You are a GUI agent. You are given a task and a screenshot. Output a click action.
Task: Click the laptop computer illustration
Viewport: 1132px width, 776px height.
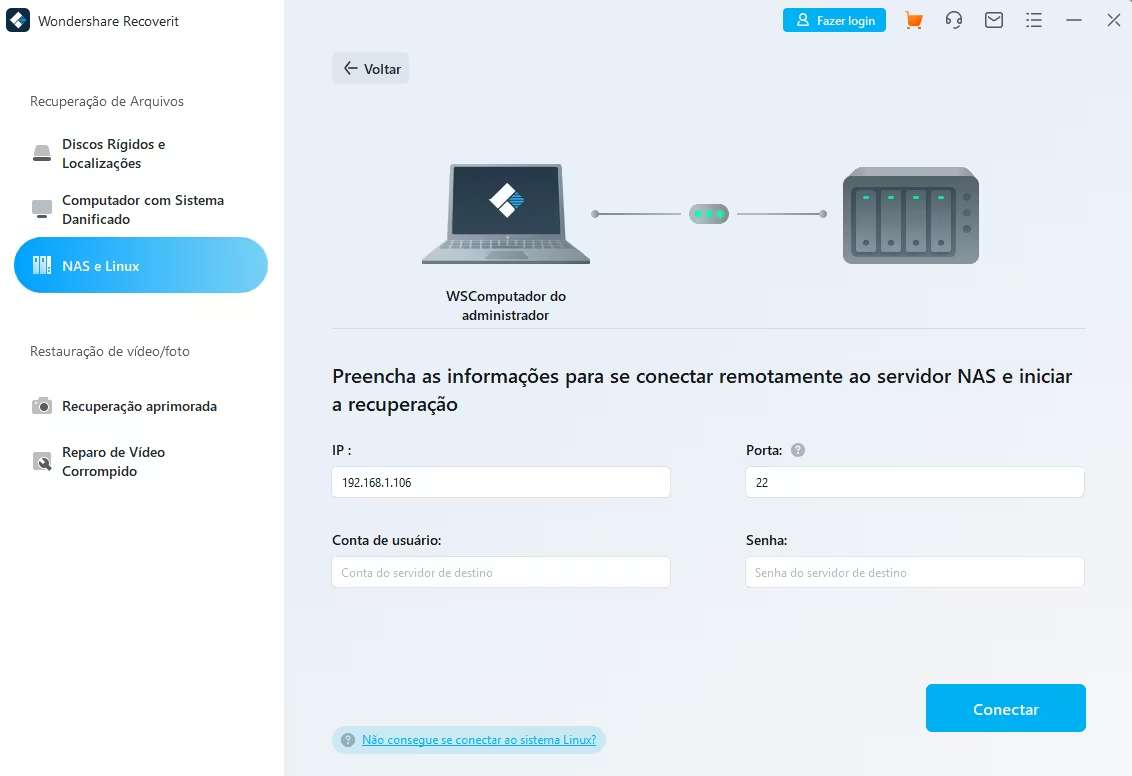[506, 214]
